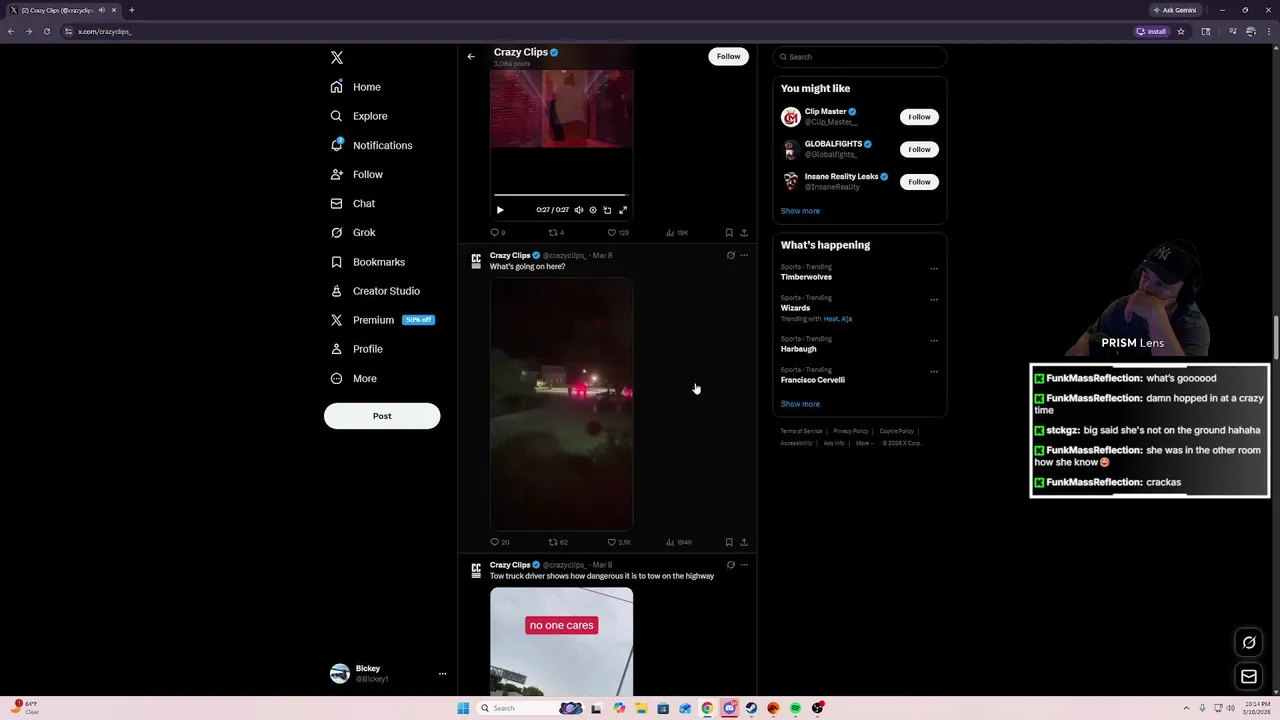1280x720 pixels.
Task: Open the X logo home link
Action: pos(337,58)
